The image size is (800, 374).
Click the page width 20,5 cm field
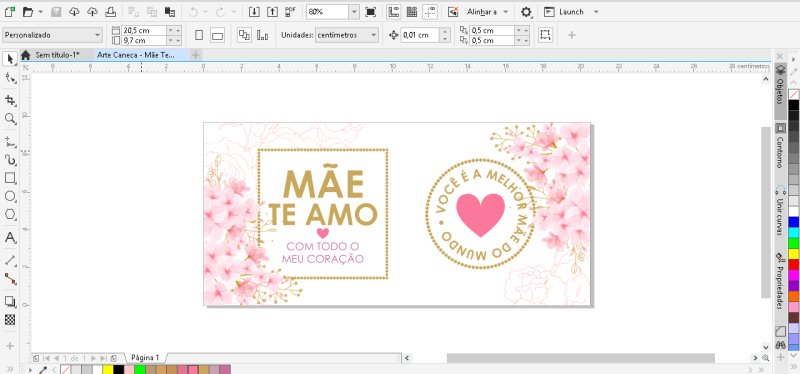144,31
